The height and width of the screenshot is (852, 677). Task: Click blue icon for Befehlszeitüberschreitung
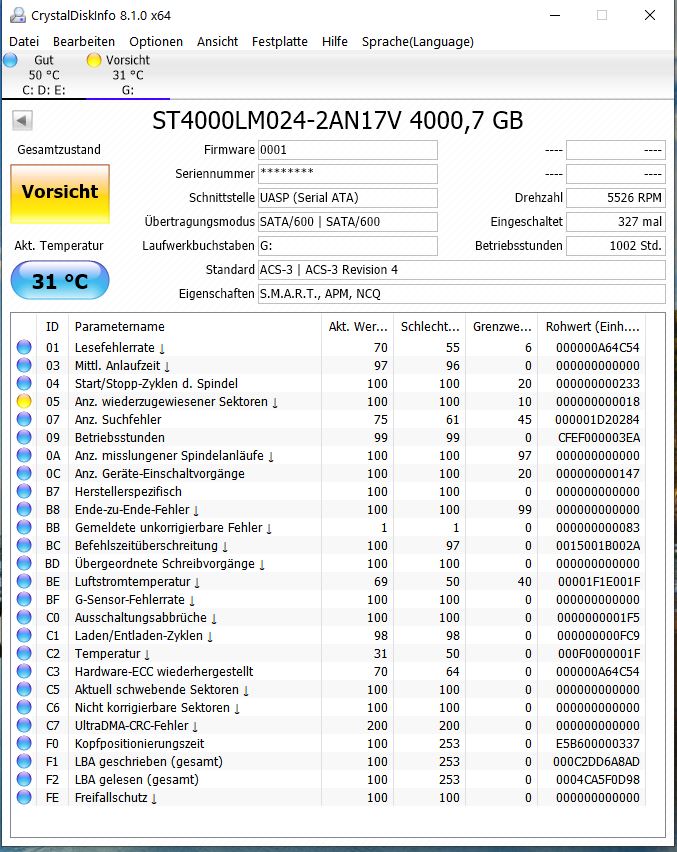click(x=24, y=545)
